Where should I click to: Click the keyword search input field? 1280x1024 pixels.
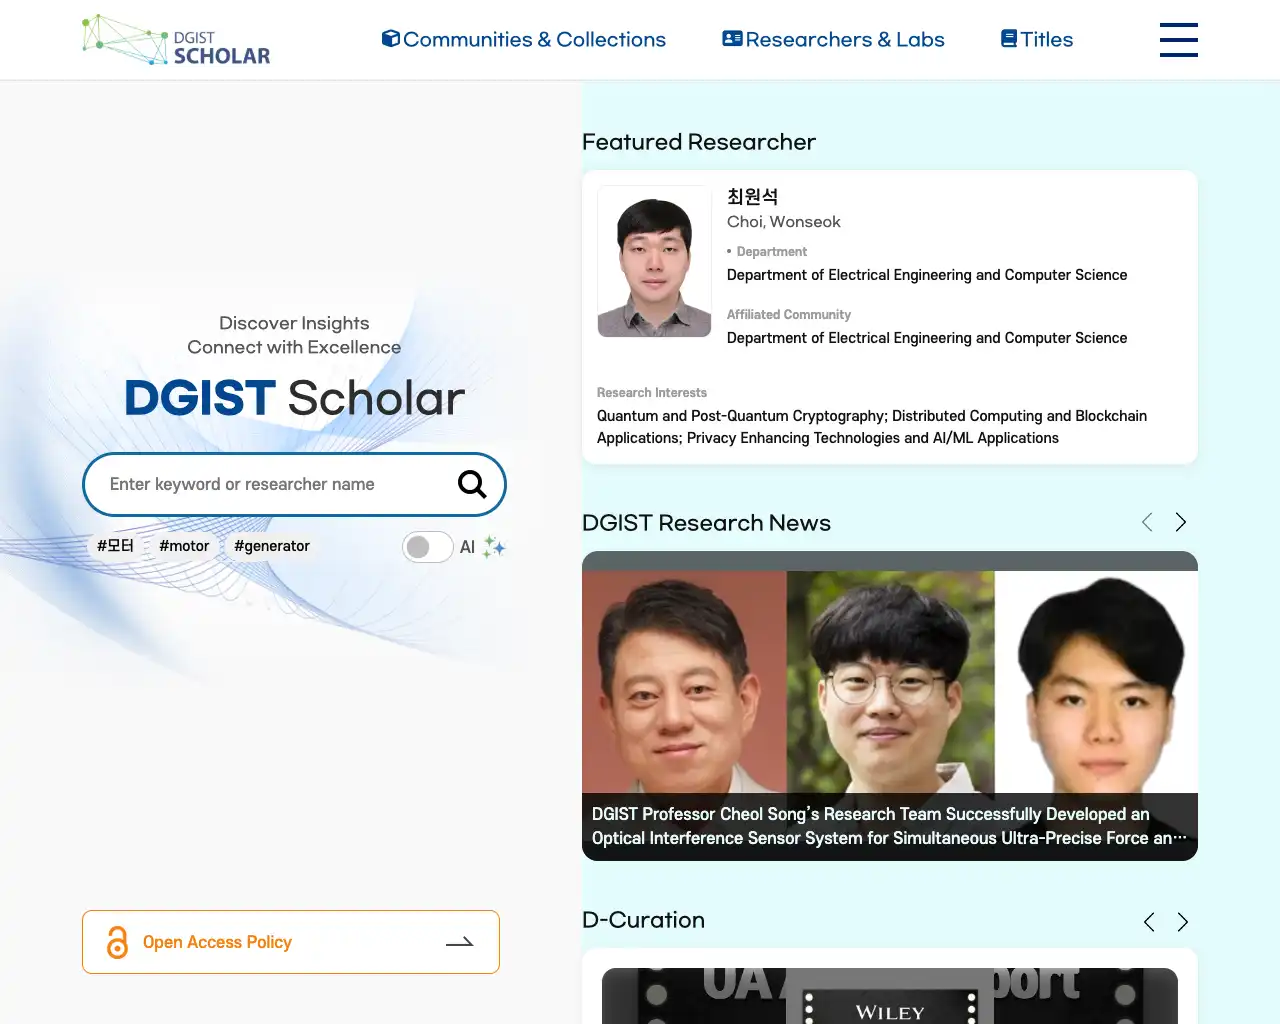(270, 484)
